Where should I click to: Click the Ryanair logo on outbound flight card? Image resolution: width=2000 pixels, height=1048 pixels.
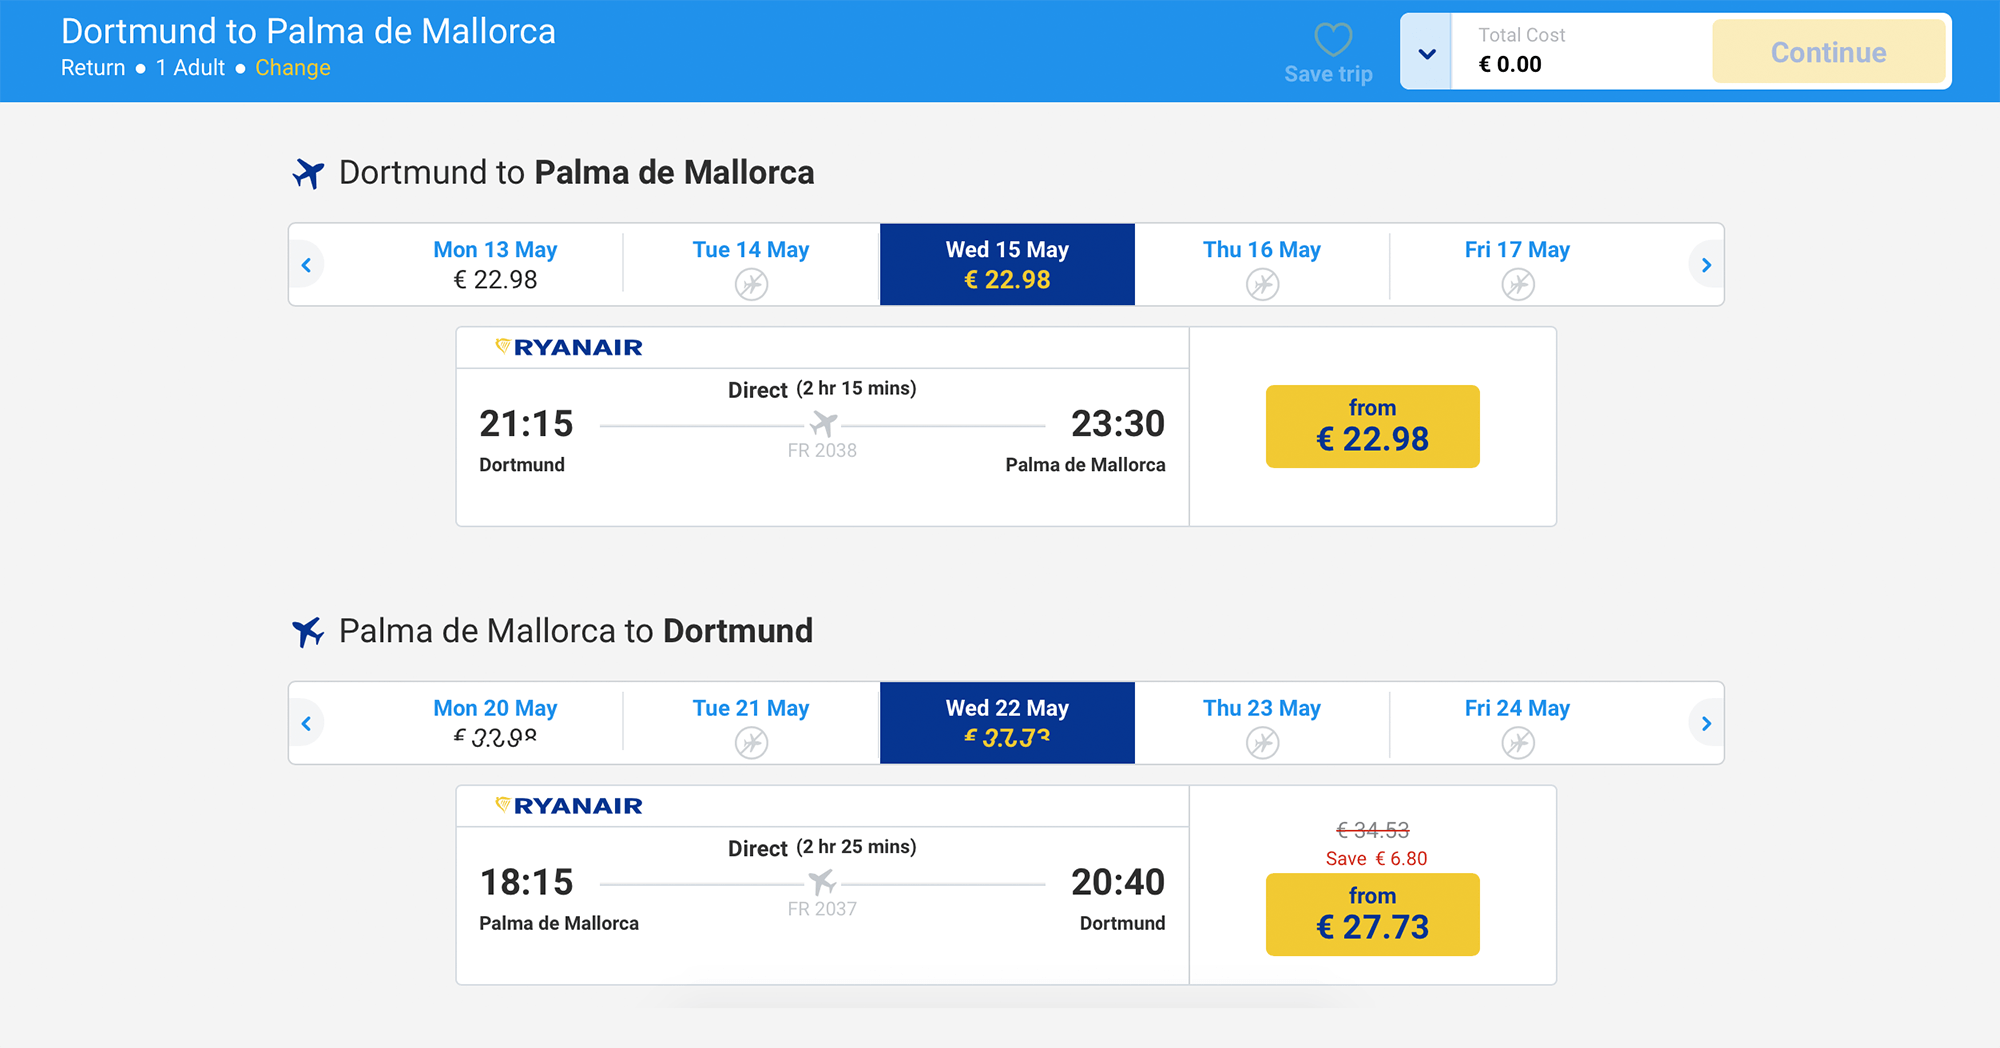pos(569,347)
